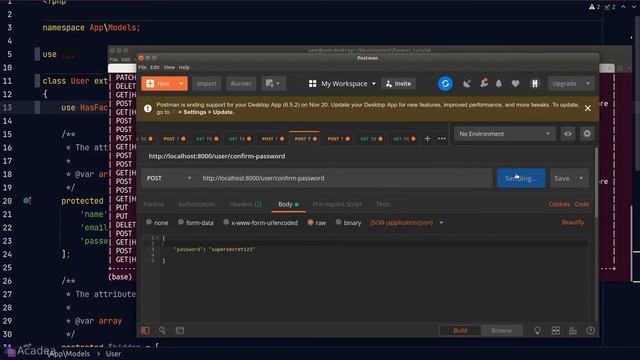Image resolution: width=640 pixels, height=360 pixels.
Task: Open tab options ellipsis menu
Action: [442, 139]
